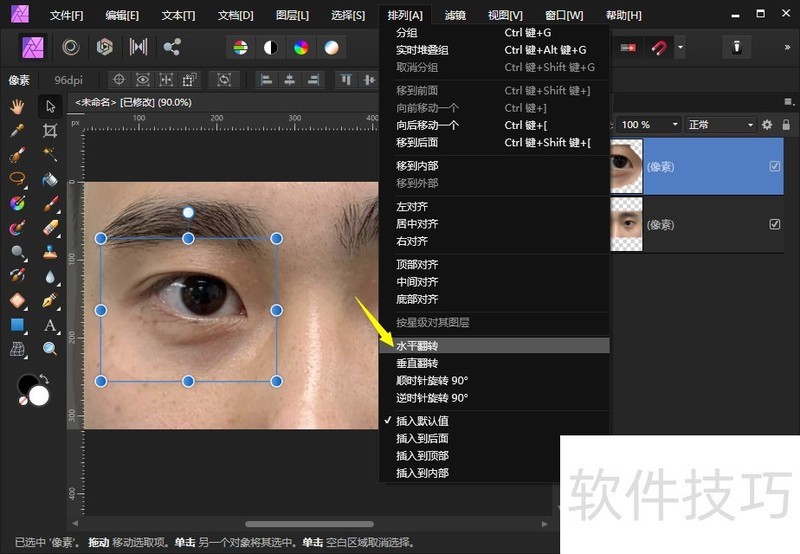This screenshot has height=554, width=800.
Task: Choose 分组 menu entry
Action: (494, 33)
